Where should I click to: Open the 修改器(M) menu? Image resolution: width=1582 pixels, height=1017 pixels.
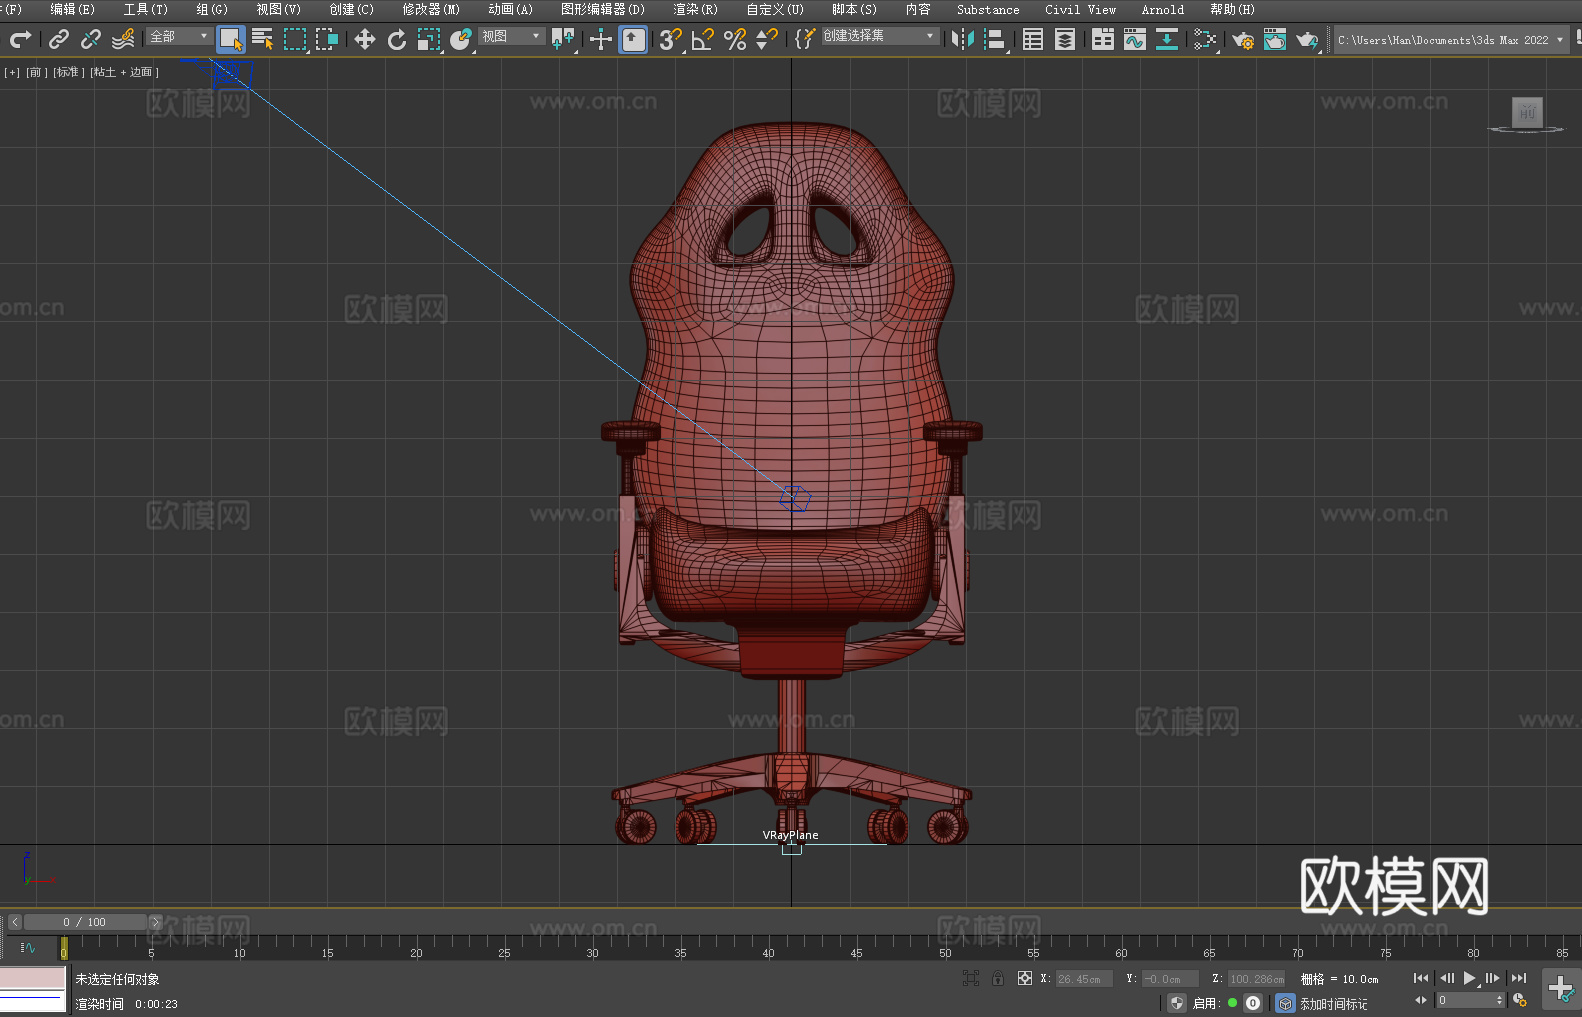[x=431, y=9]
